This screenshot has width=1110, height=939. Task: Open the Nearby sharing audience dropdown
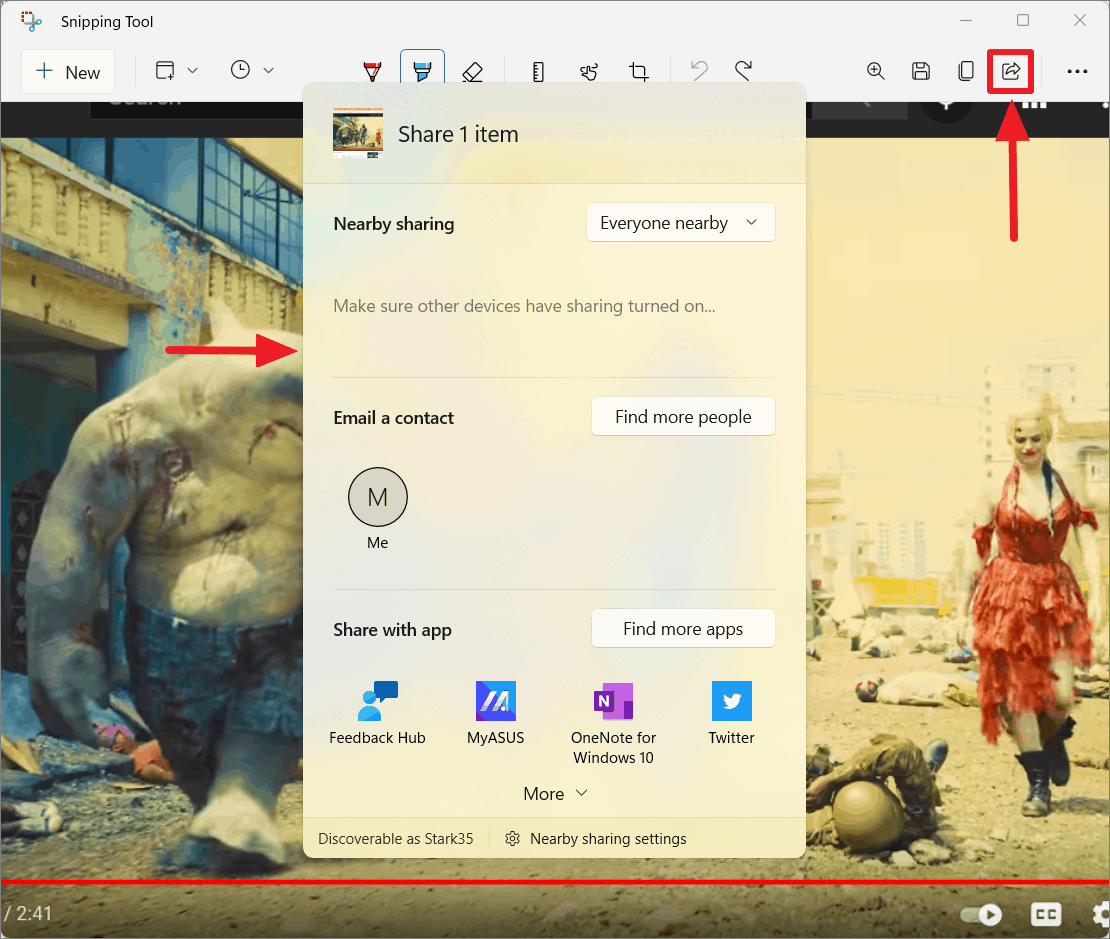point(680,222)
